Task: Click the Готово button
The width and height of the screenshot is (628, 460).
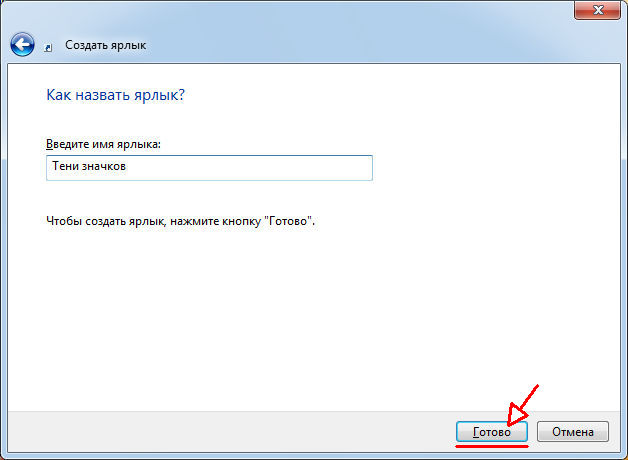Action: pyautogui.click(x=492, y=432)
